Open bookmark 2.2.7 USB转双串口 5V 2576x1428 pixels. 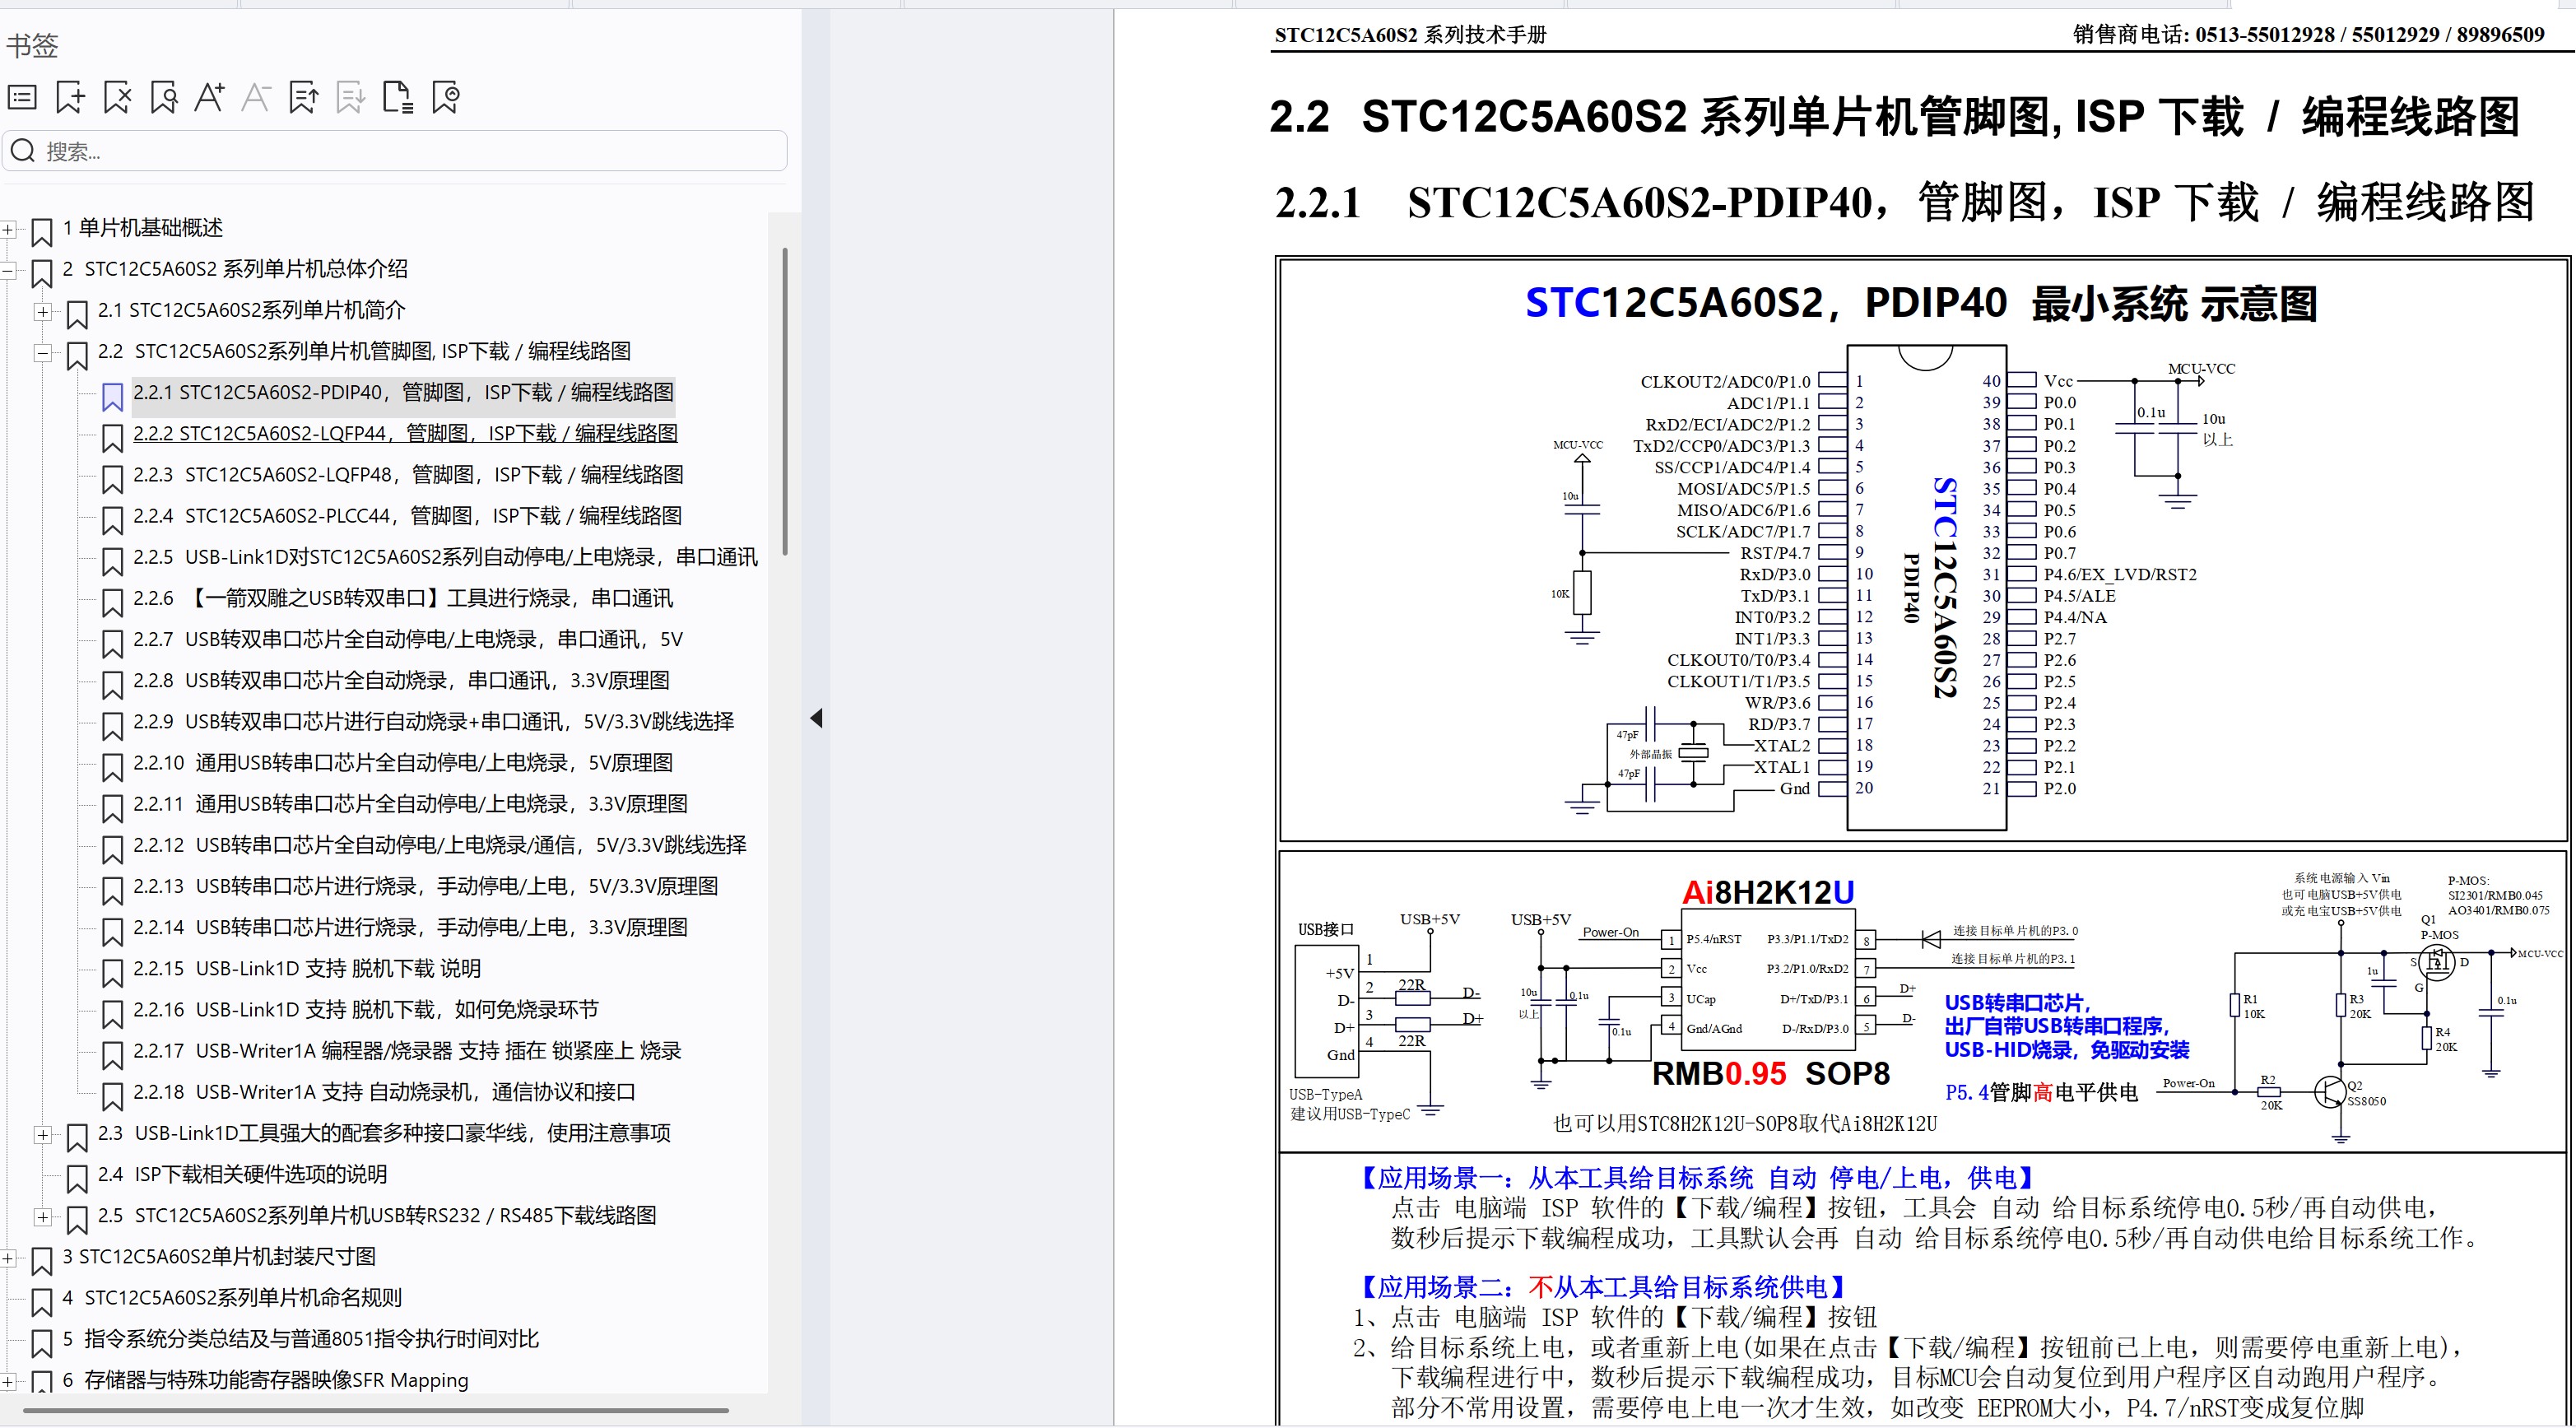(408, 639)
